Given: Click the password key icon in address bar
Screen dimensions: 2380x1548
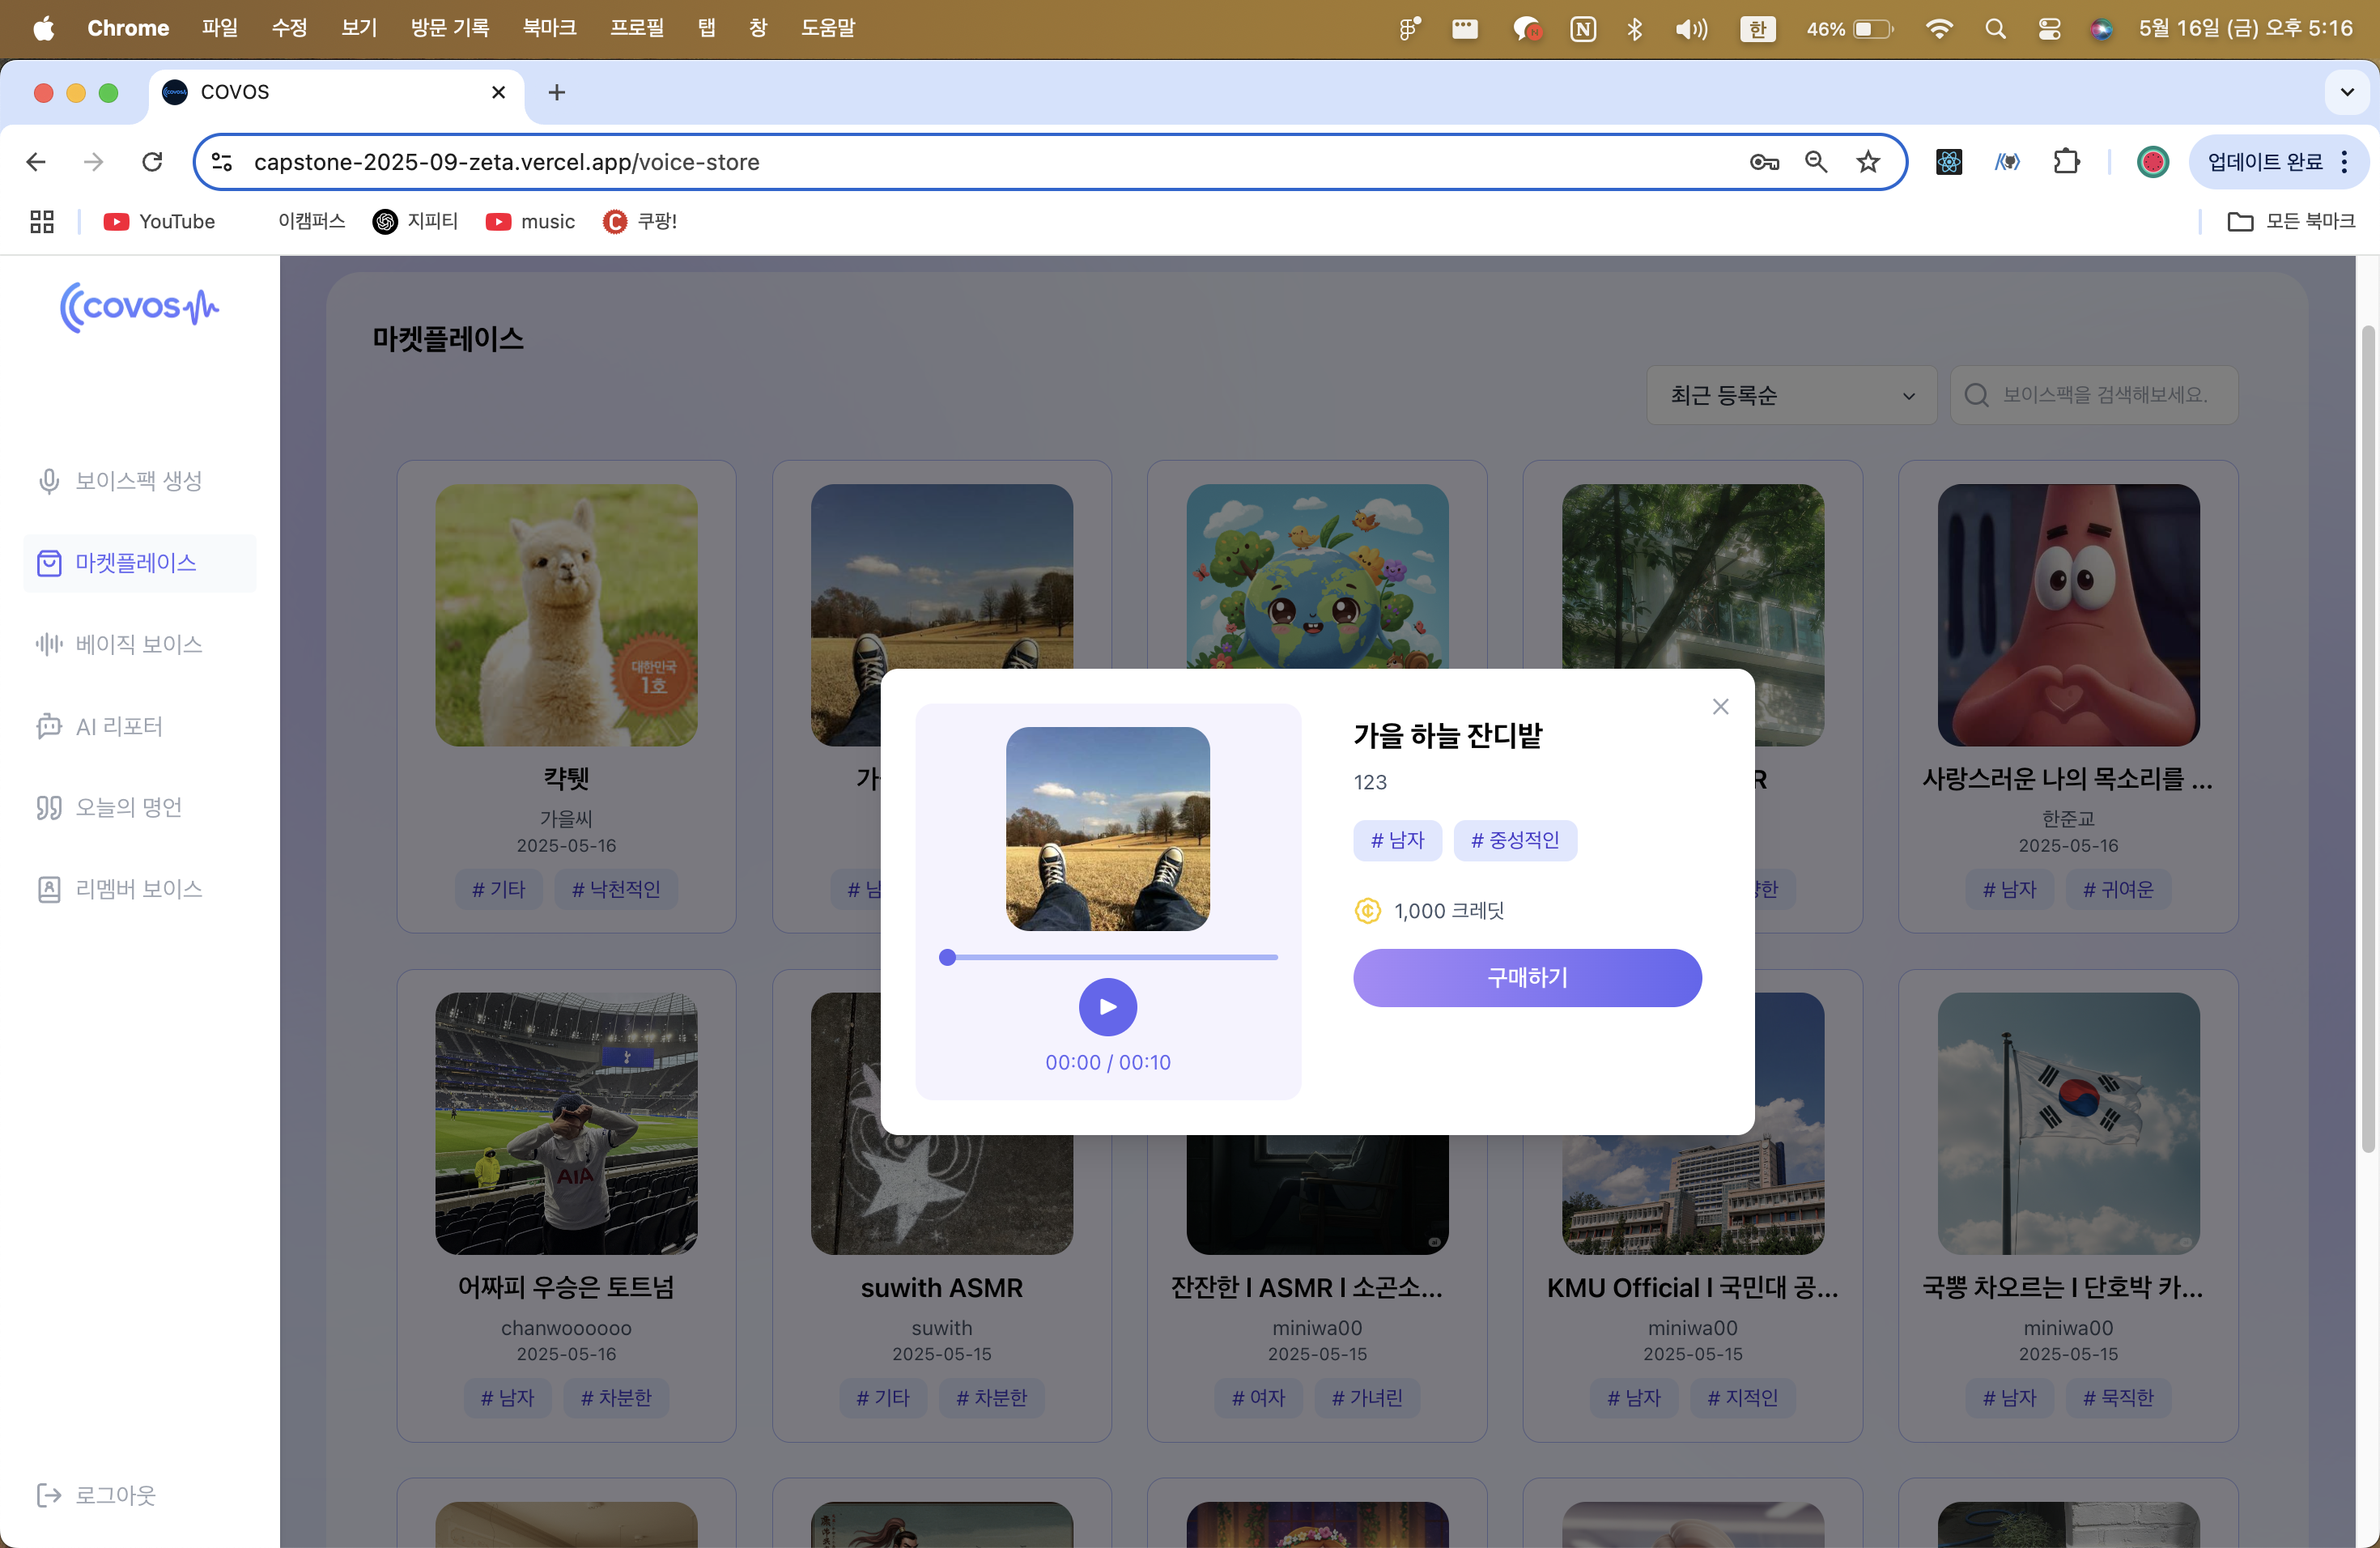Looking at the screenshot, I should tap(1764, 162).
